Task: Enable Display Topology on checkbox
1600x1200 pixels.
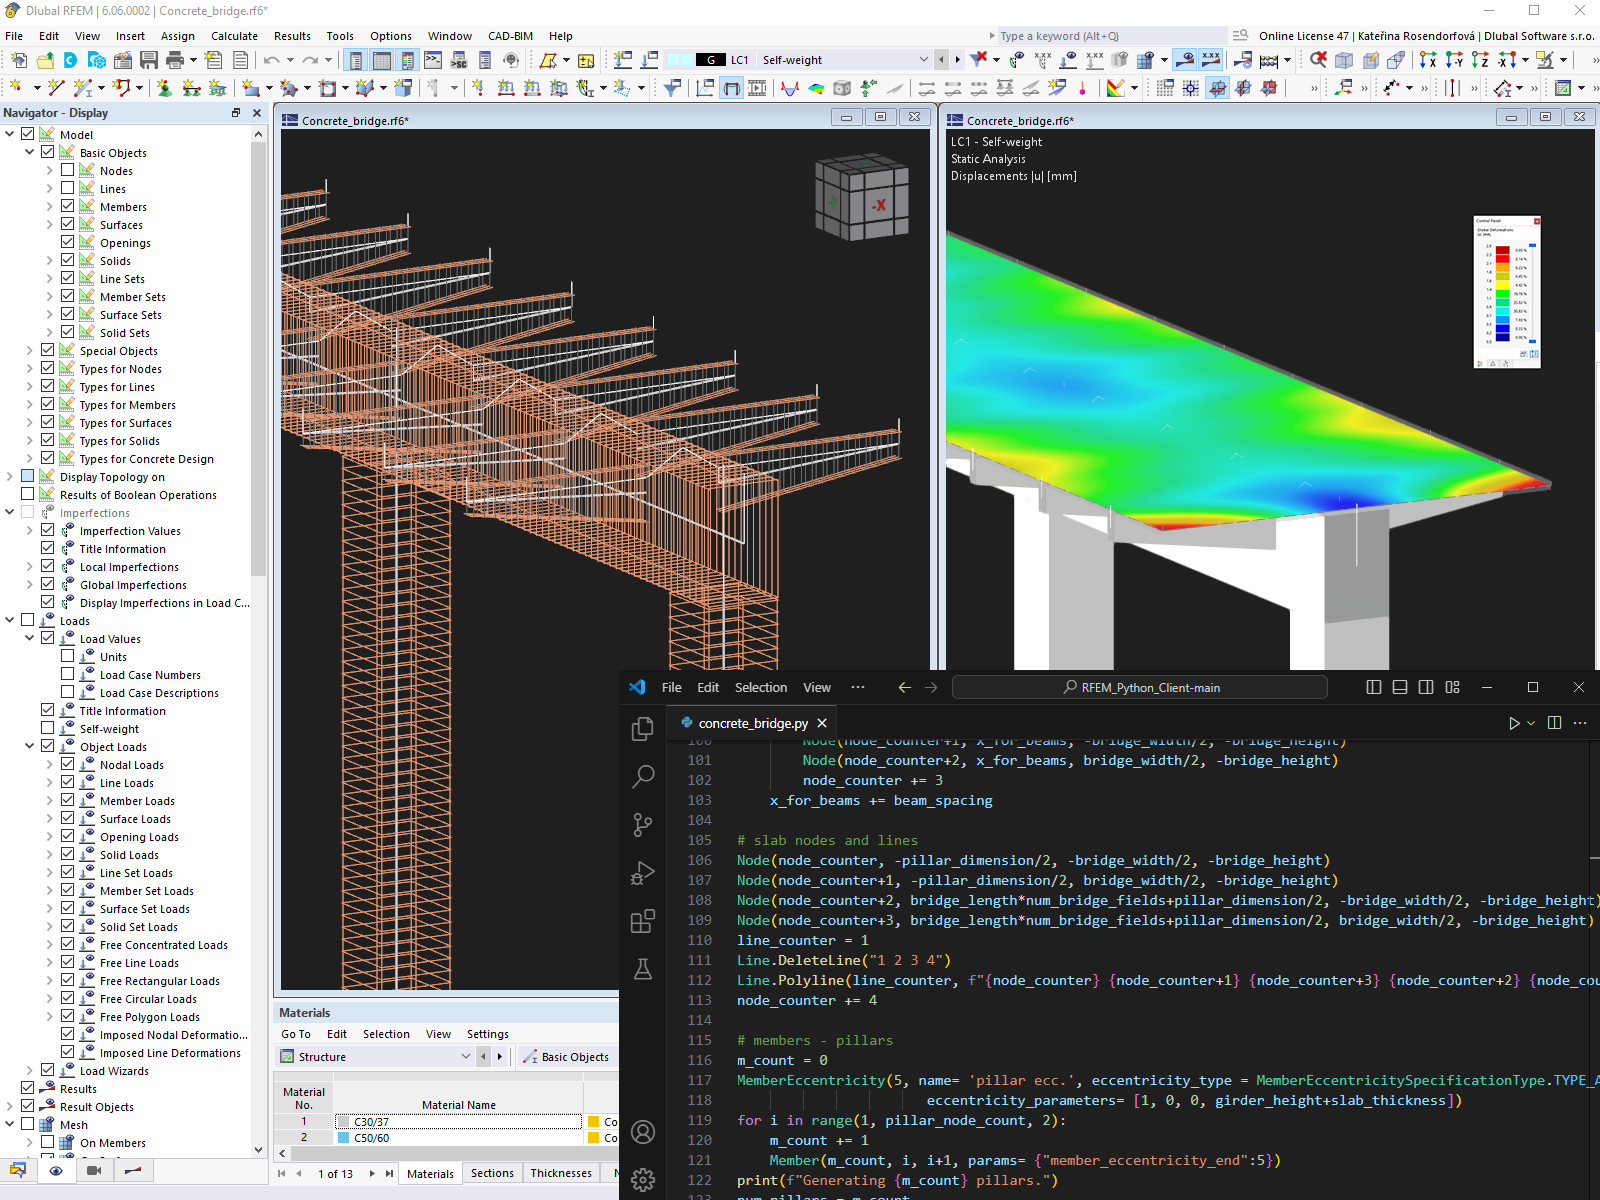Action: click(x=27, y=476)
